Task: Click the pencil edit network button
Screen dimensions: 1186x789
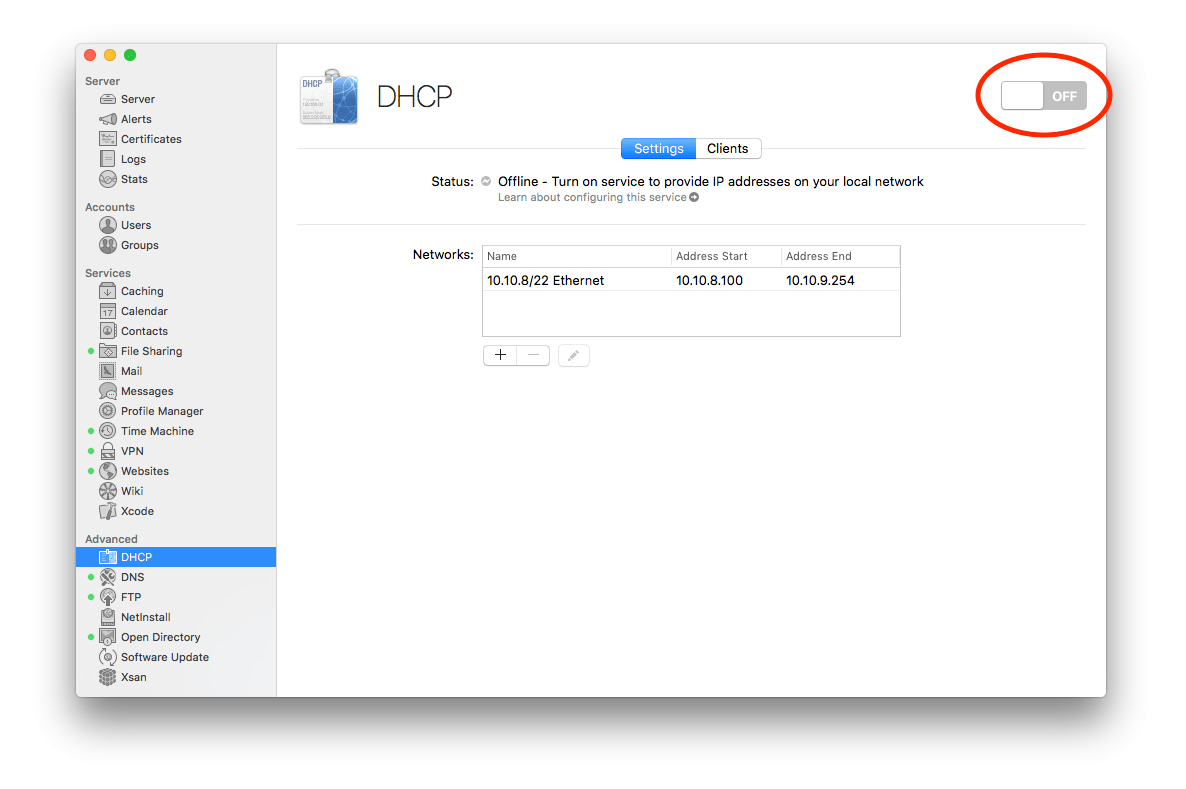Action: 573,355
